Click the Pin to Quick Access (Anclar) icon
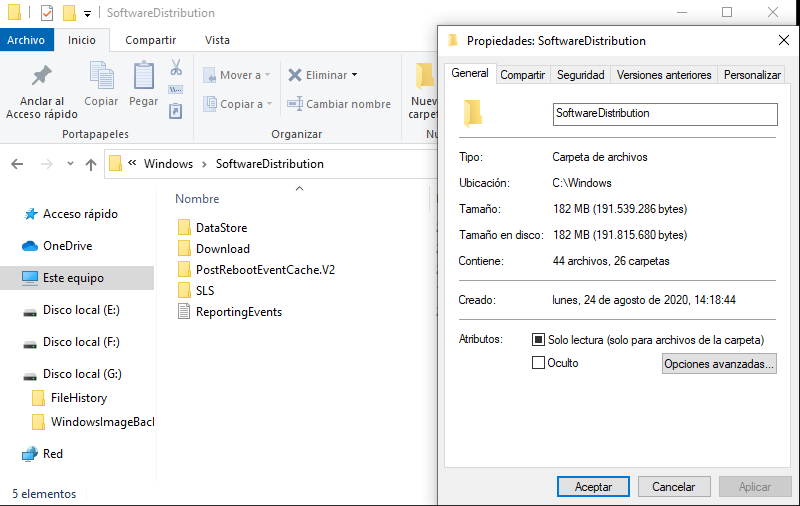Screen dimensions: 800x506 click(42, 76)
